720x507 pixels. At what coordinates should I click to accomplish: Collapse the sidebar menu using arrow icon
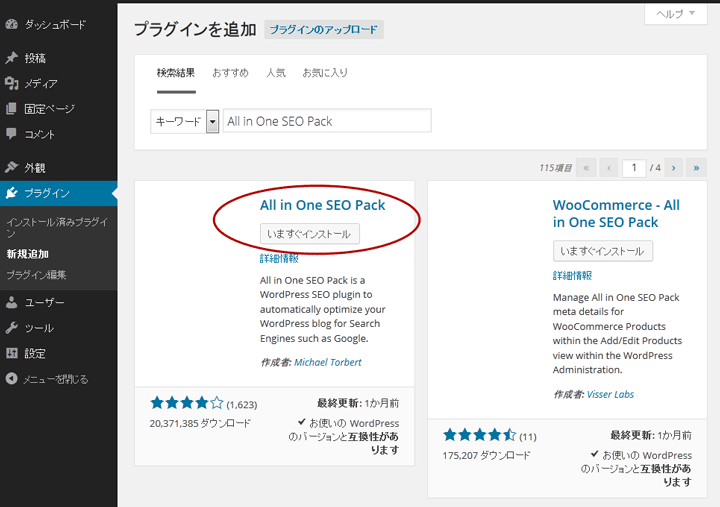point(11,379)
